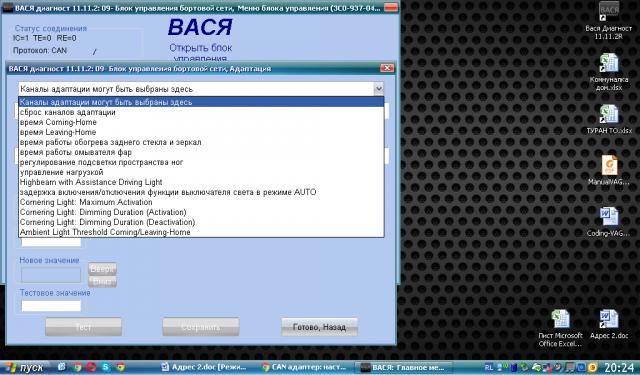Click the 'Открыть блок управления' text in main window
The width and height of the screenshot is (640, 375).
click(200, 53)
